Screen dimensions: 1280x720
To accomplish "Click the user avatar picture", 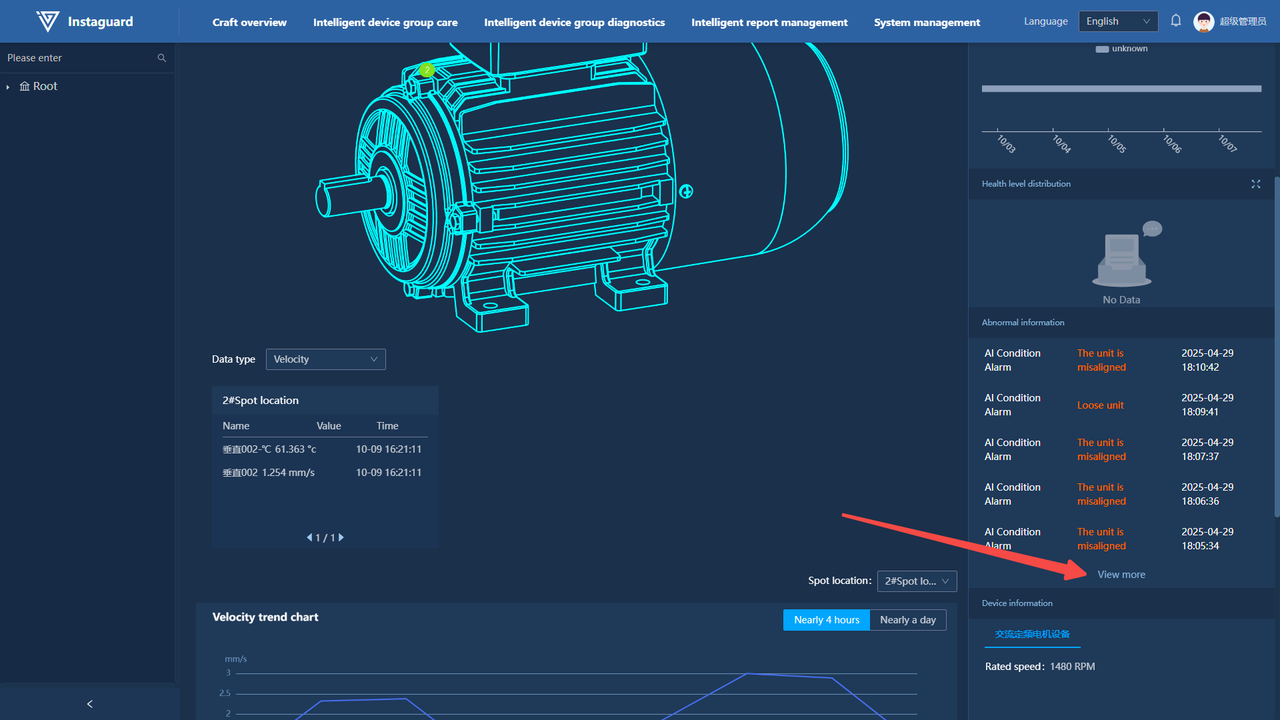I will [x=1204, y=22].
